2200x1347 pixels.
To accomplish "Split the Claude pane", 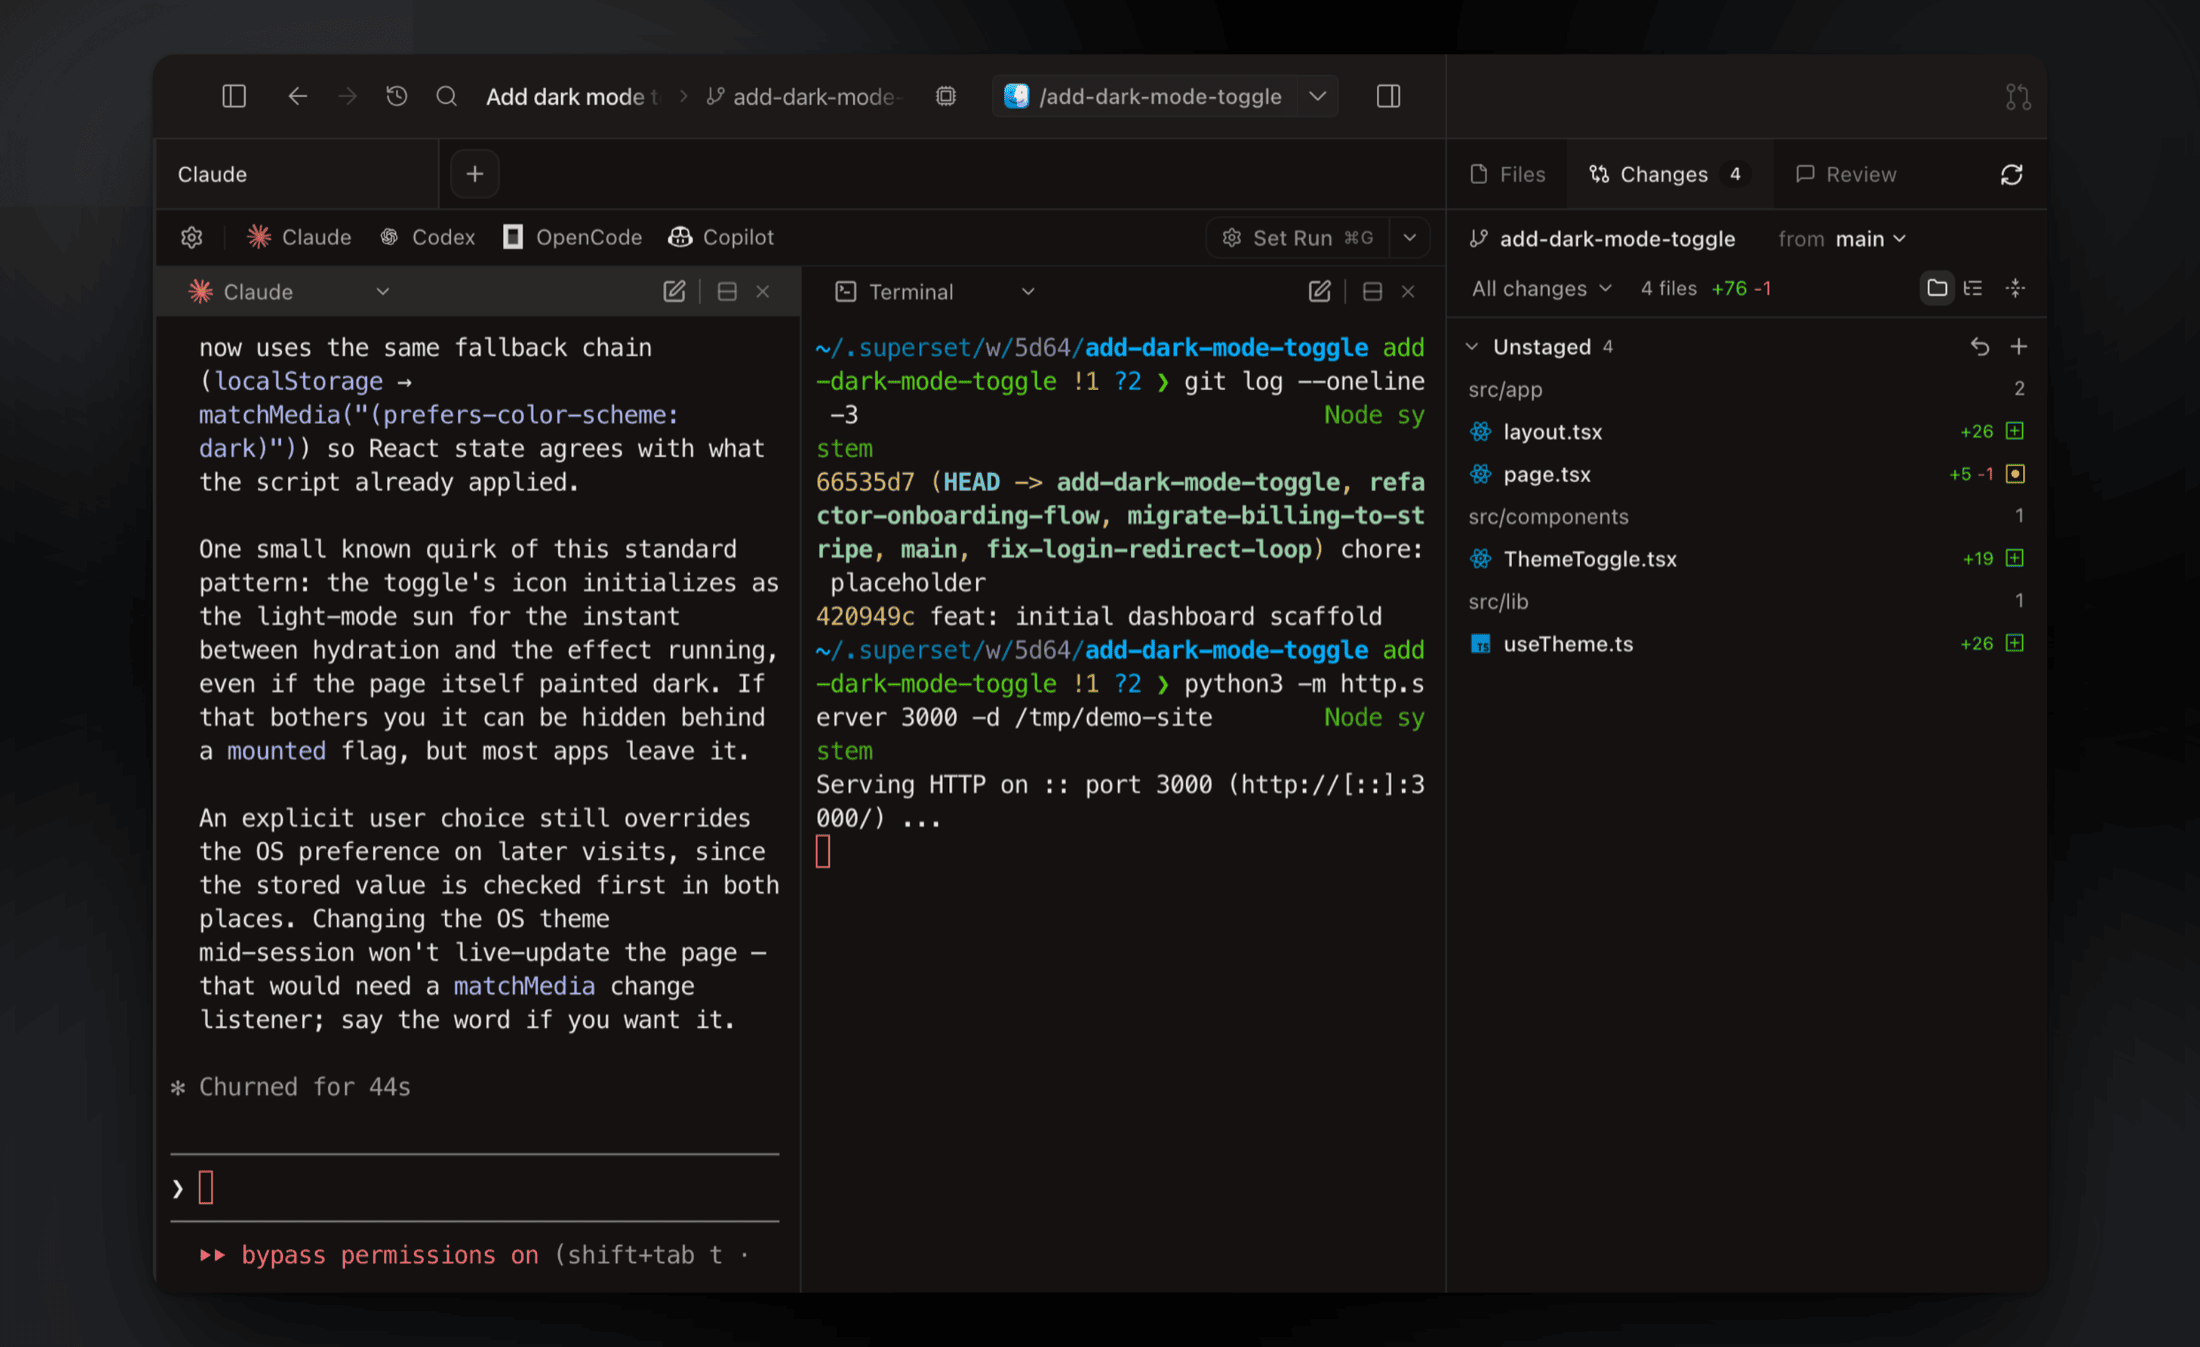I will pyautogui.click(x=727, y=292).
